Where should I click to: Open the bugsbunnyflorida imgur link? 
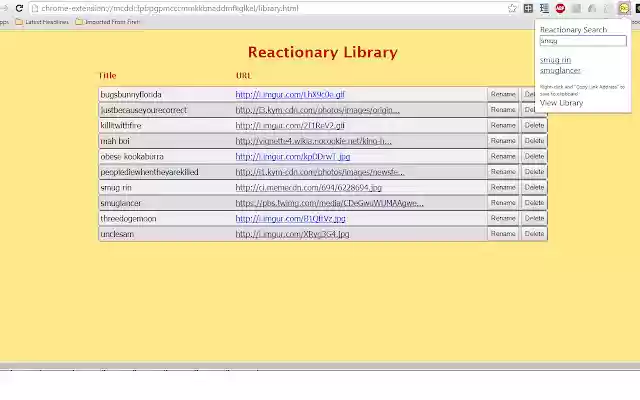(290, 95)
